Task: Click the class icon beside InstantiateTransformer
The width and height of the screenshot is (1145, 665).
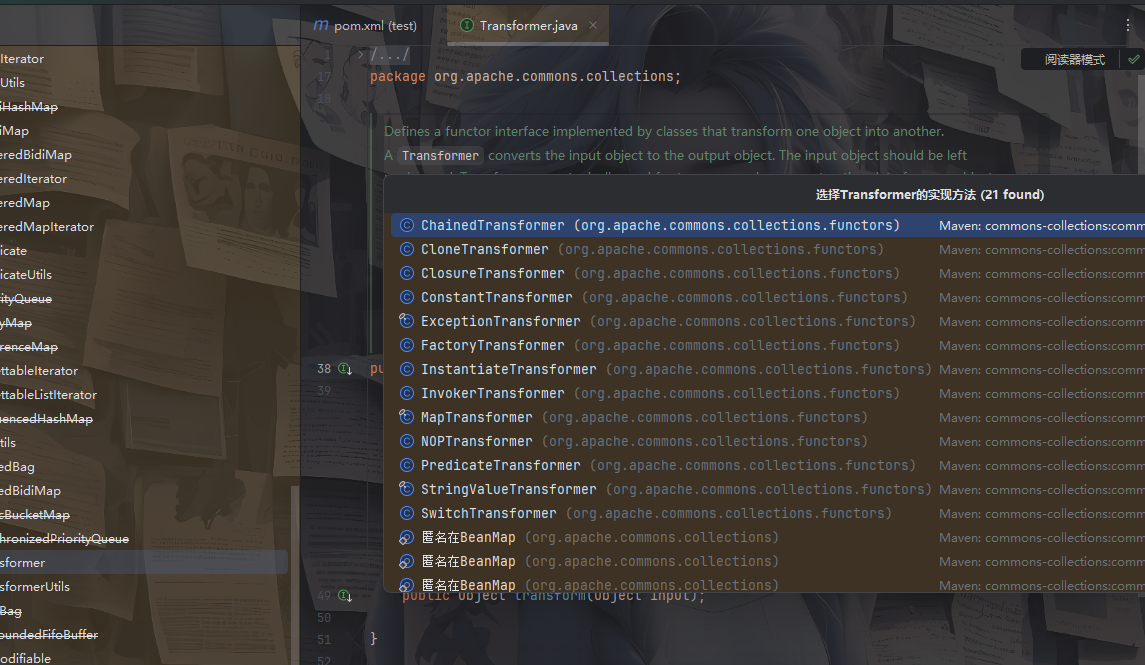Action: [407, 369]
